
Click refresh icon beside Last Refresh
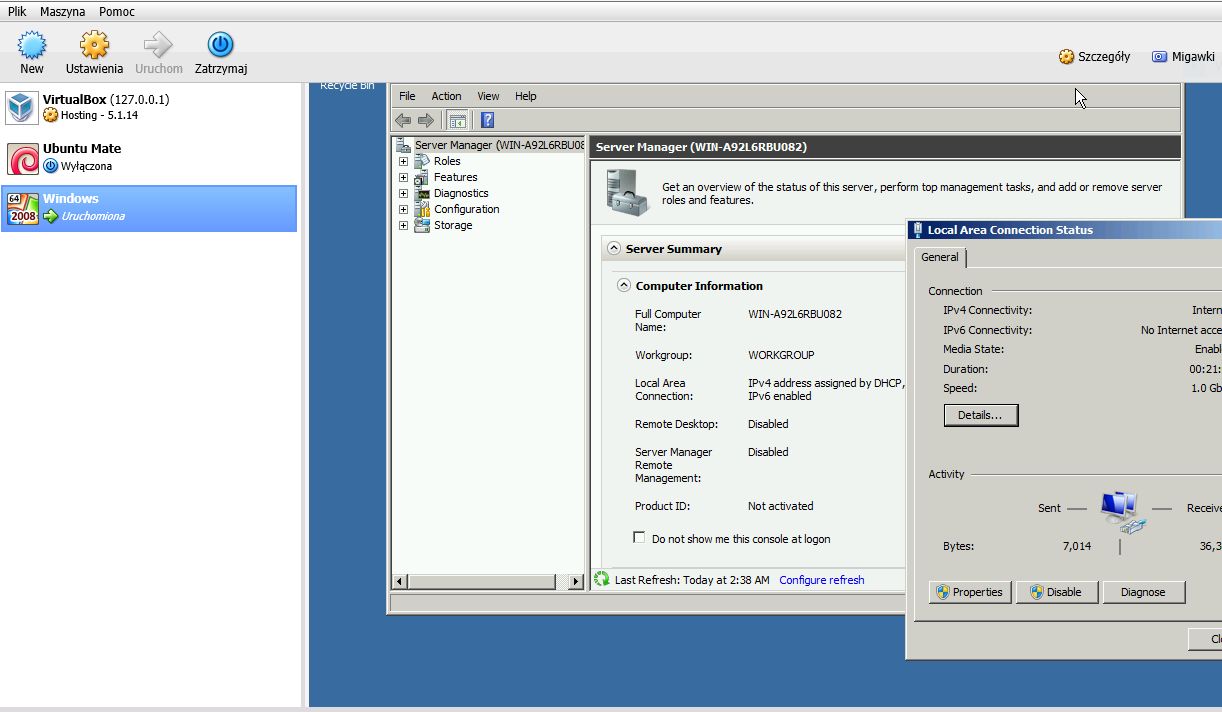602,579
